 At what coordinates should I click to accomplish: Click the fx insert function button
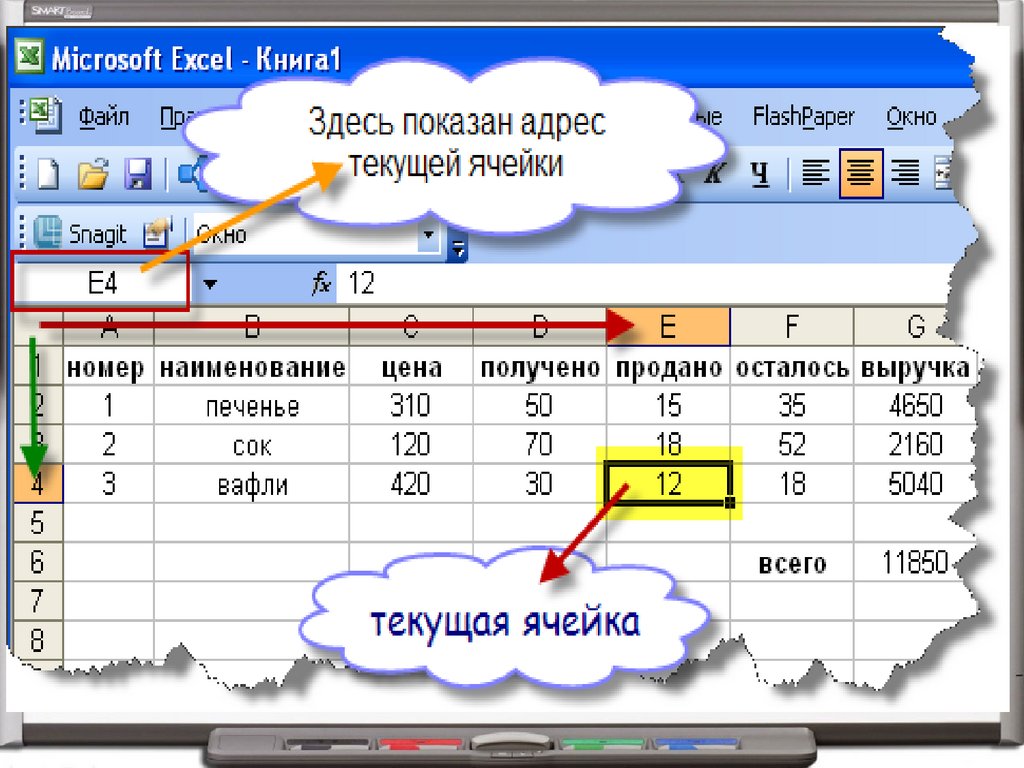pos(321,284)
